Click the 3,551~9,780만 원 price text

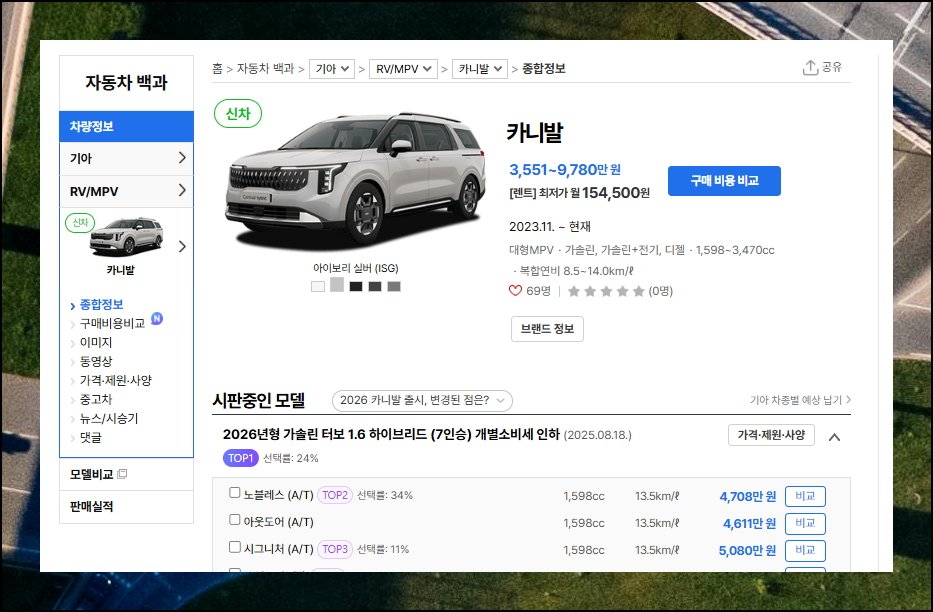coord(565,170)
